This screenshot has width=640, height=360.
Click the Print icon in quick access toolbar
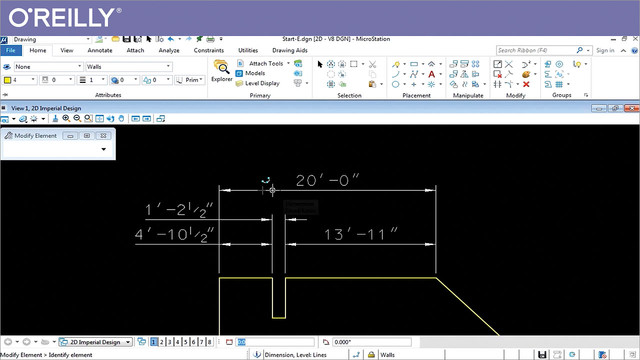[x=210, y=39]
